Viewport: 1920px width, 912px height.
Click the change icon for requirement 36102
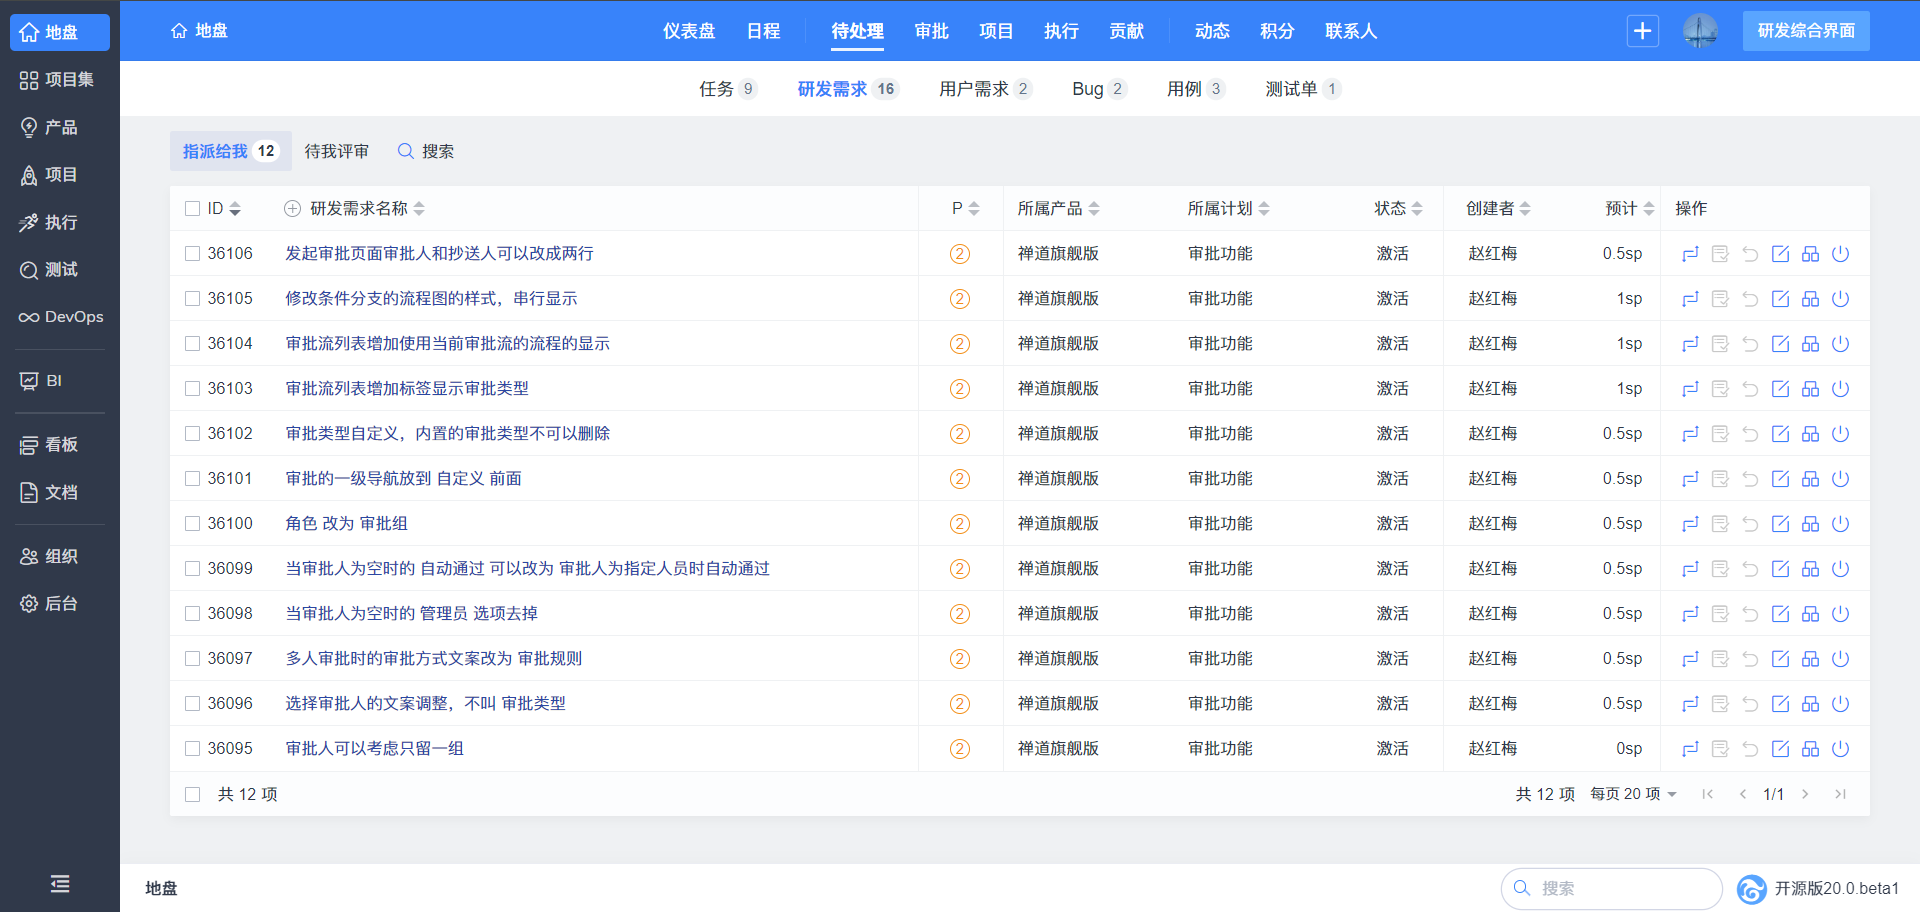coord(1690,434)
